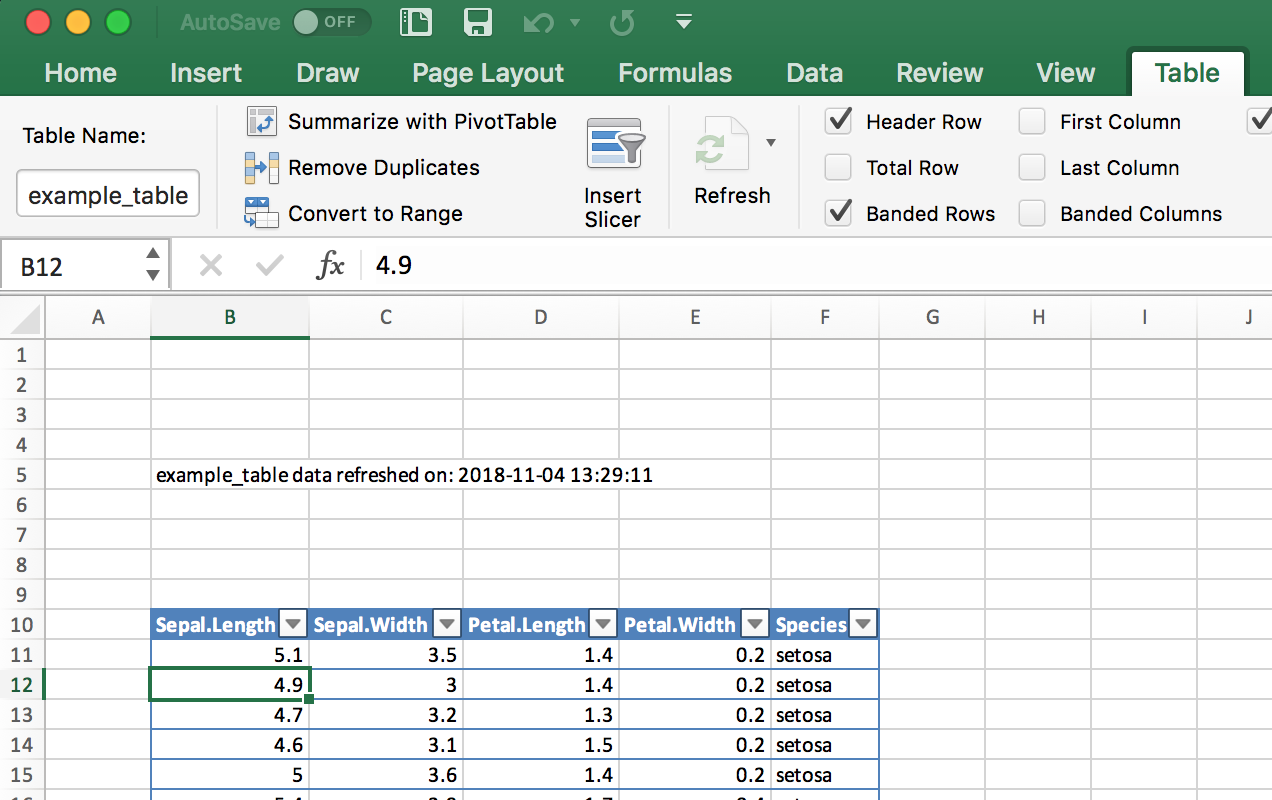Image resolution: width=1272 pixels, height=800 pixels.
Task: Open the Sepal.Length filter dropdown
Action: pyautogui.click(x=292, y=623)
